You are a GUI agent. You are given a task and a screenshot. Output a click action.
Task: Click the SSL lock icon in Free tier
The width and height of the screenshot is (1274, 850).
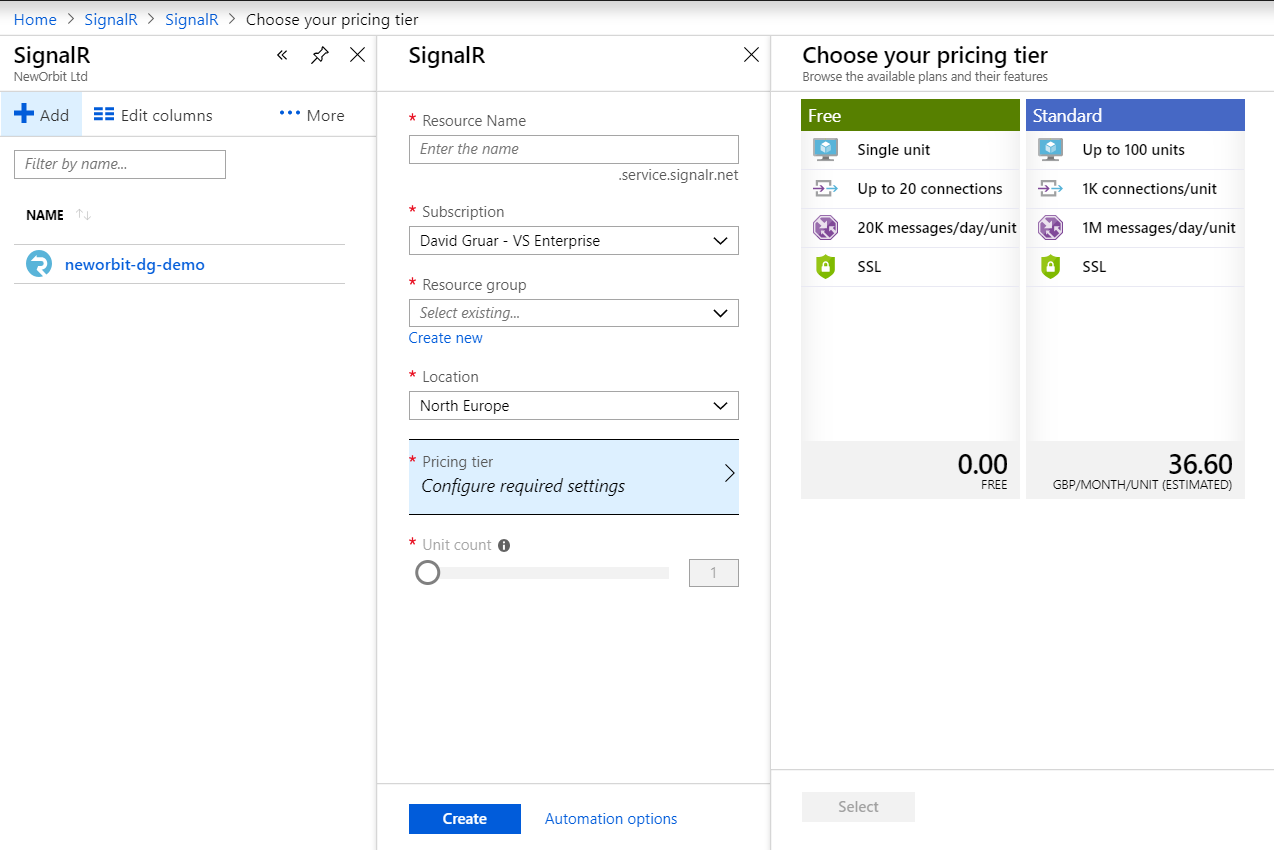825,267
